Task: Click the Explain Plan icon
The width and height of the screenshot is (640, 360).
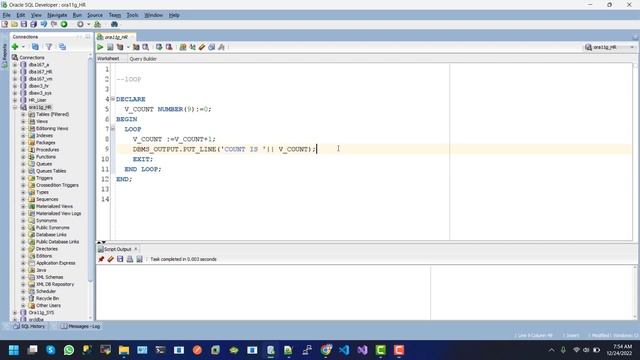Action: tap(120, 47)
